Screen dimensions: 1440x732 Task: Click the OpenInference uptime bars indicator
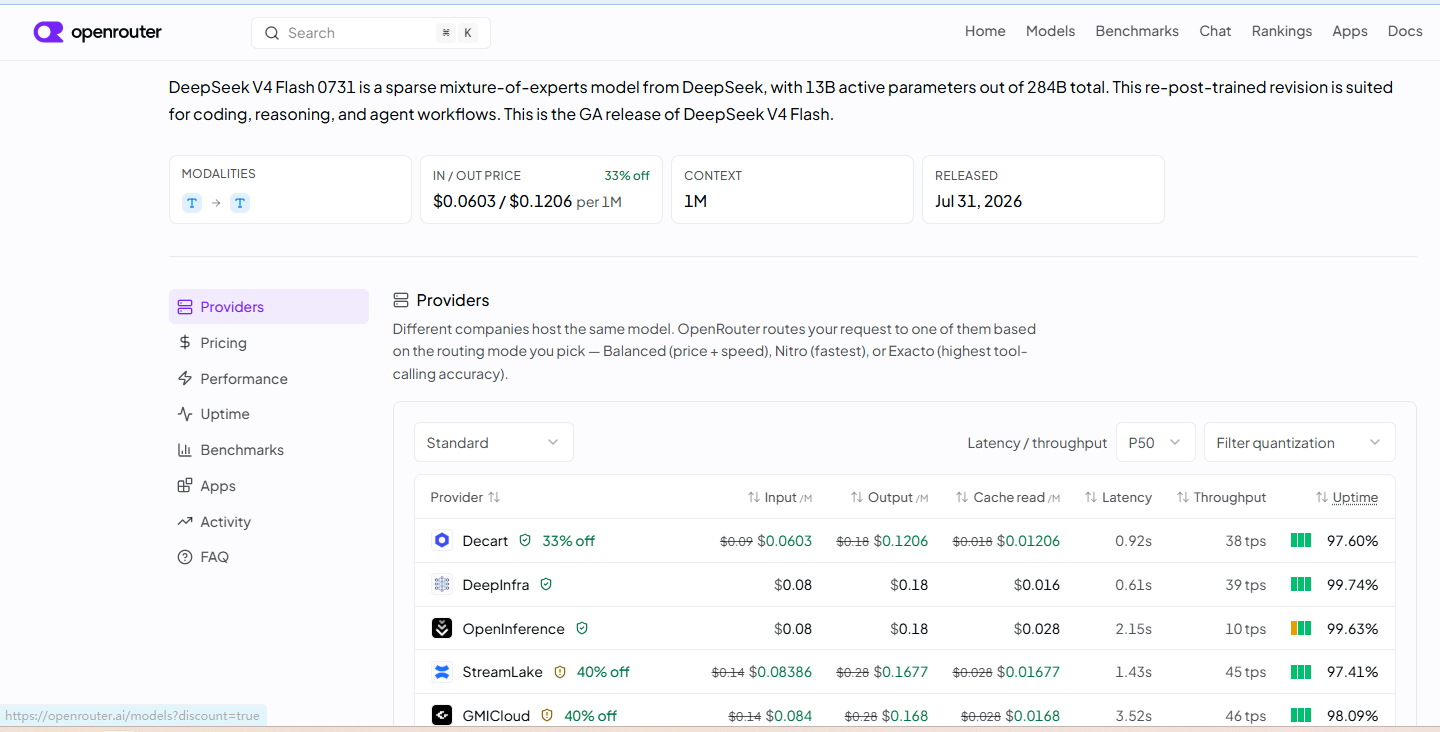(x=1301, y=629)
